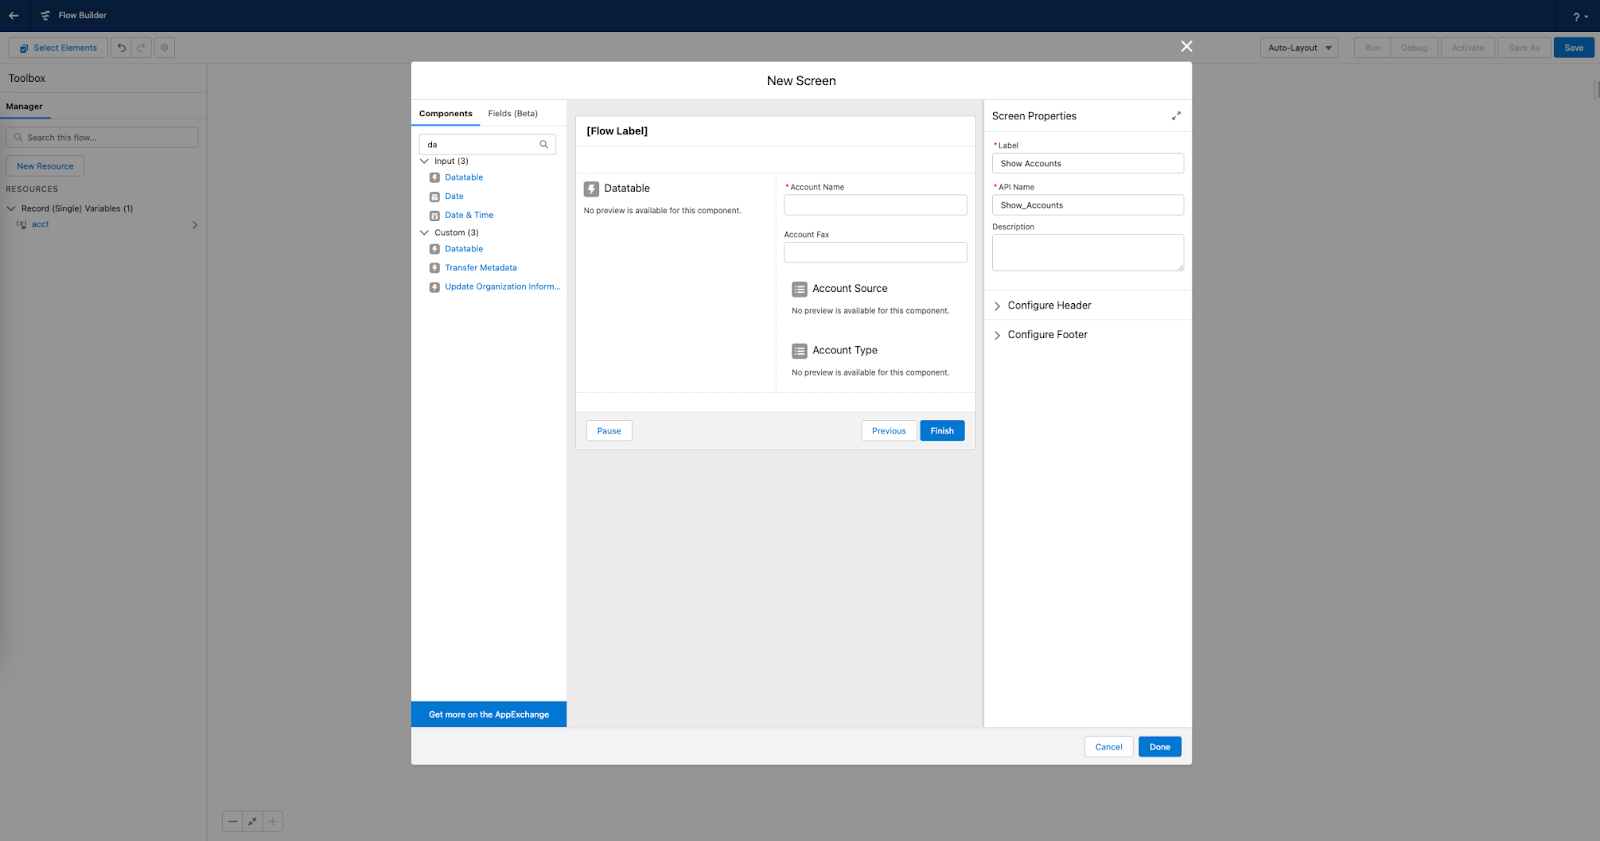Click the Done button
This screenshot has height=841, width=1600.
click(x=1160, y=747)
